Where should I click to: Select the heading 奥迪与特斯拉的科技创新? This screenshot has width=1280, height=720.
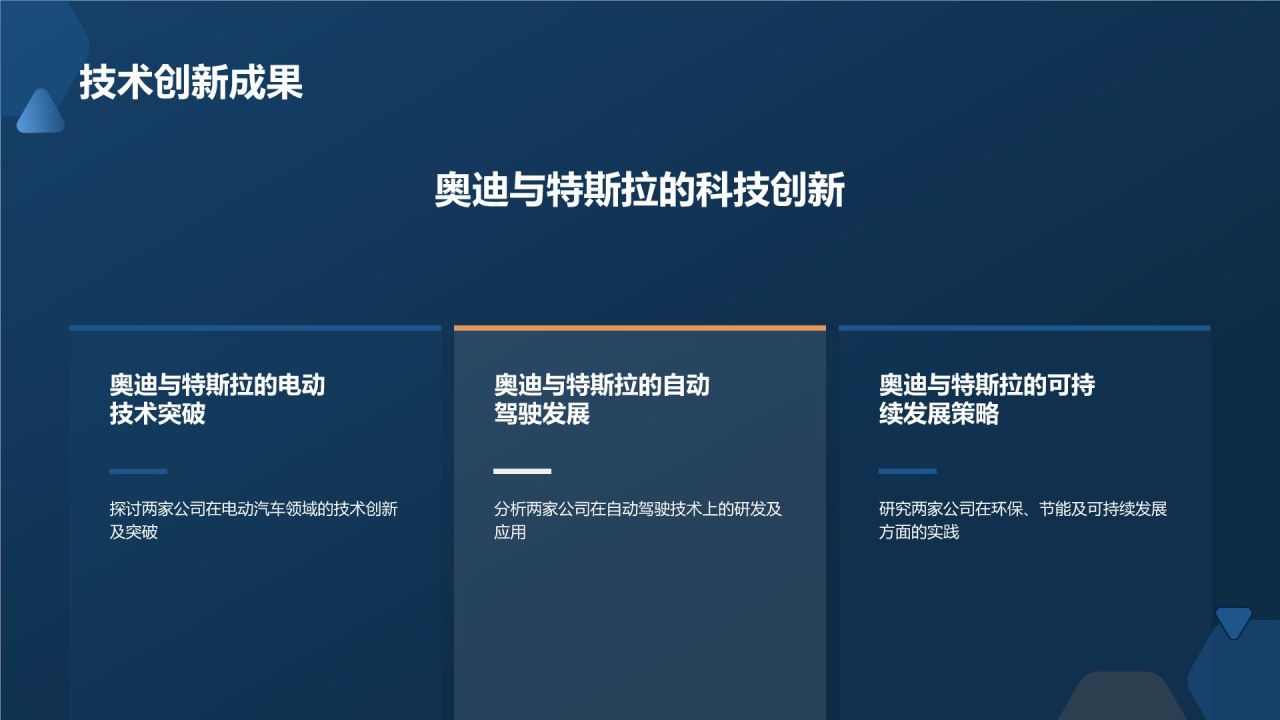click(640, 190)
